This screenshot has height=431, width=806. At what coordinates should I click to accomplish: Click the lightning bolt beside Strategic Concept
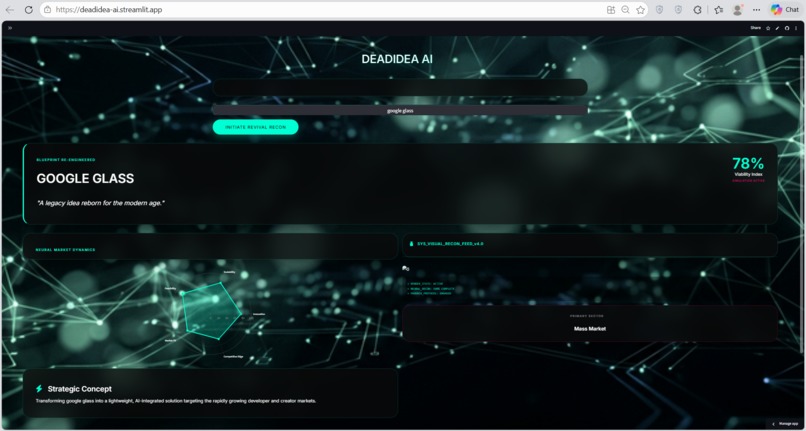[x=39, y=389]
